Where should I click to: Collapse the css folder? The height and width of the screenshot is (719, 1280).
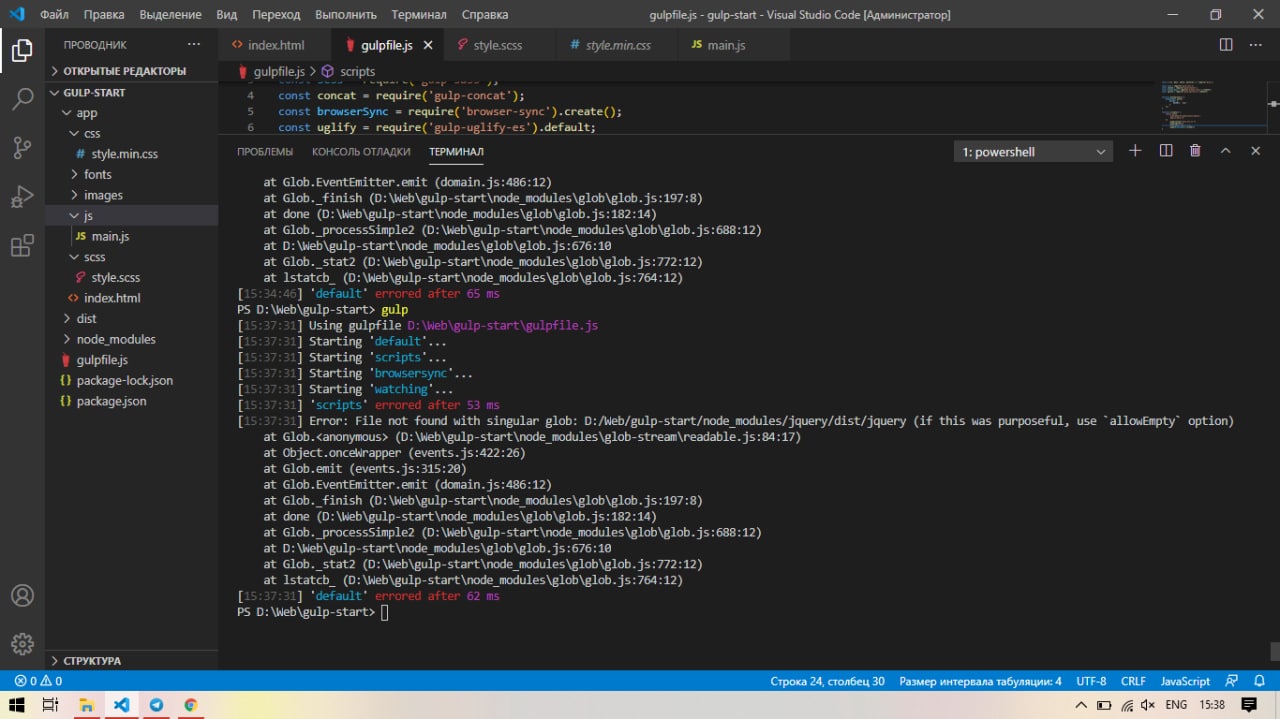coord(131,133)
